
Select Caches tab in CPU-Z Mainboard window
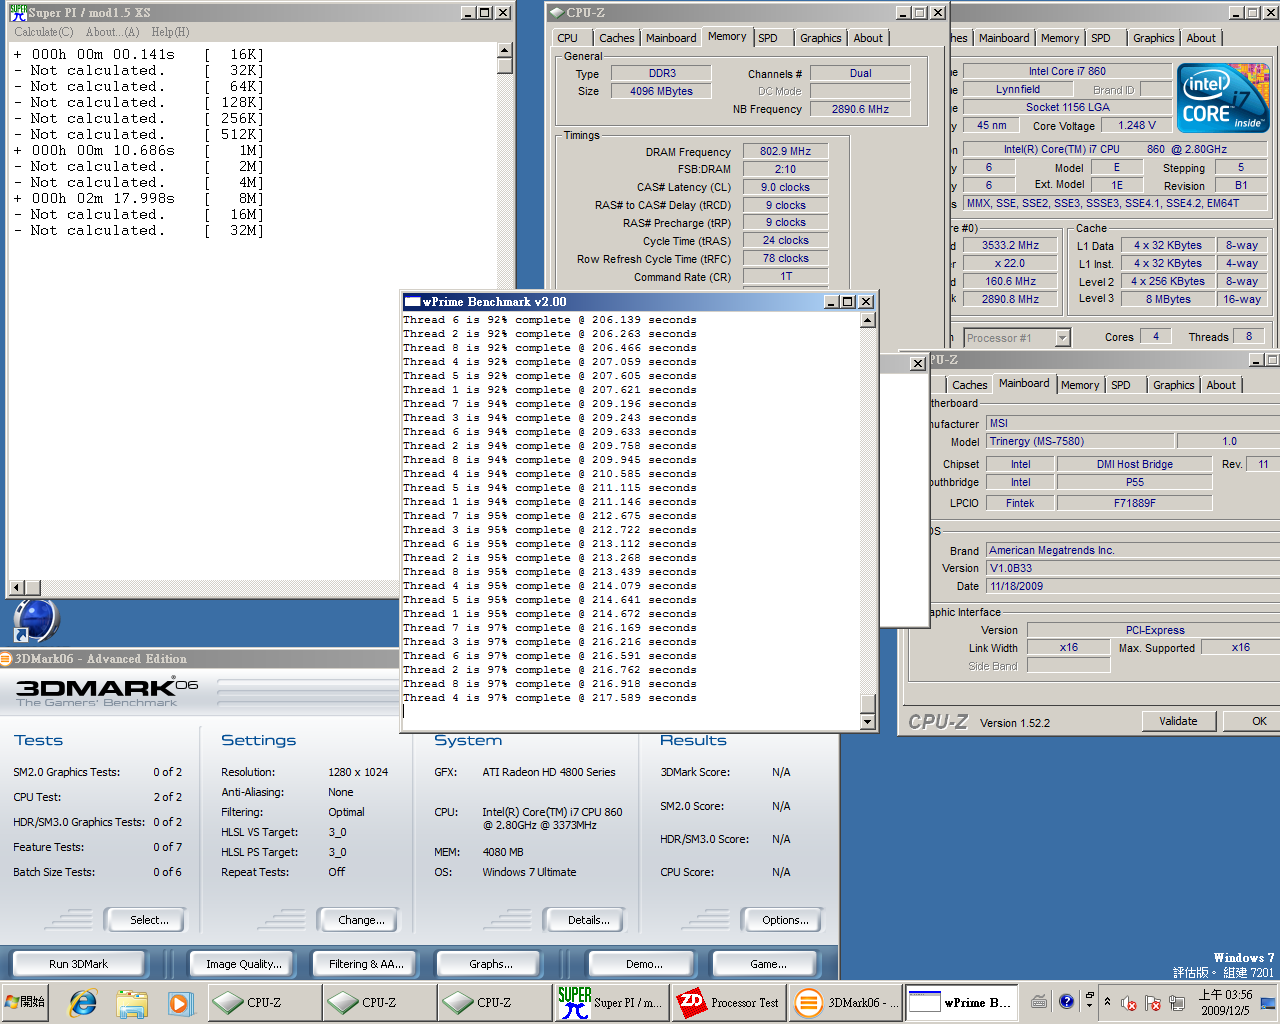point(969,385)
